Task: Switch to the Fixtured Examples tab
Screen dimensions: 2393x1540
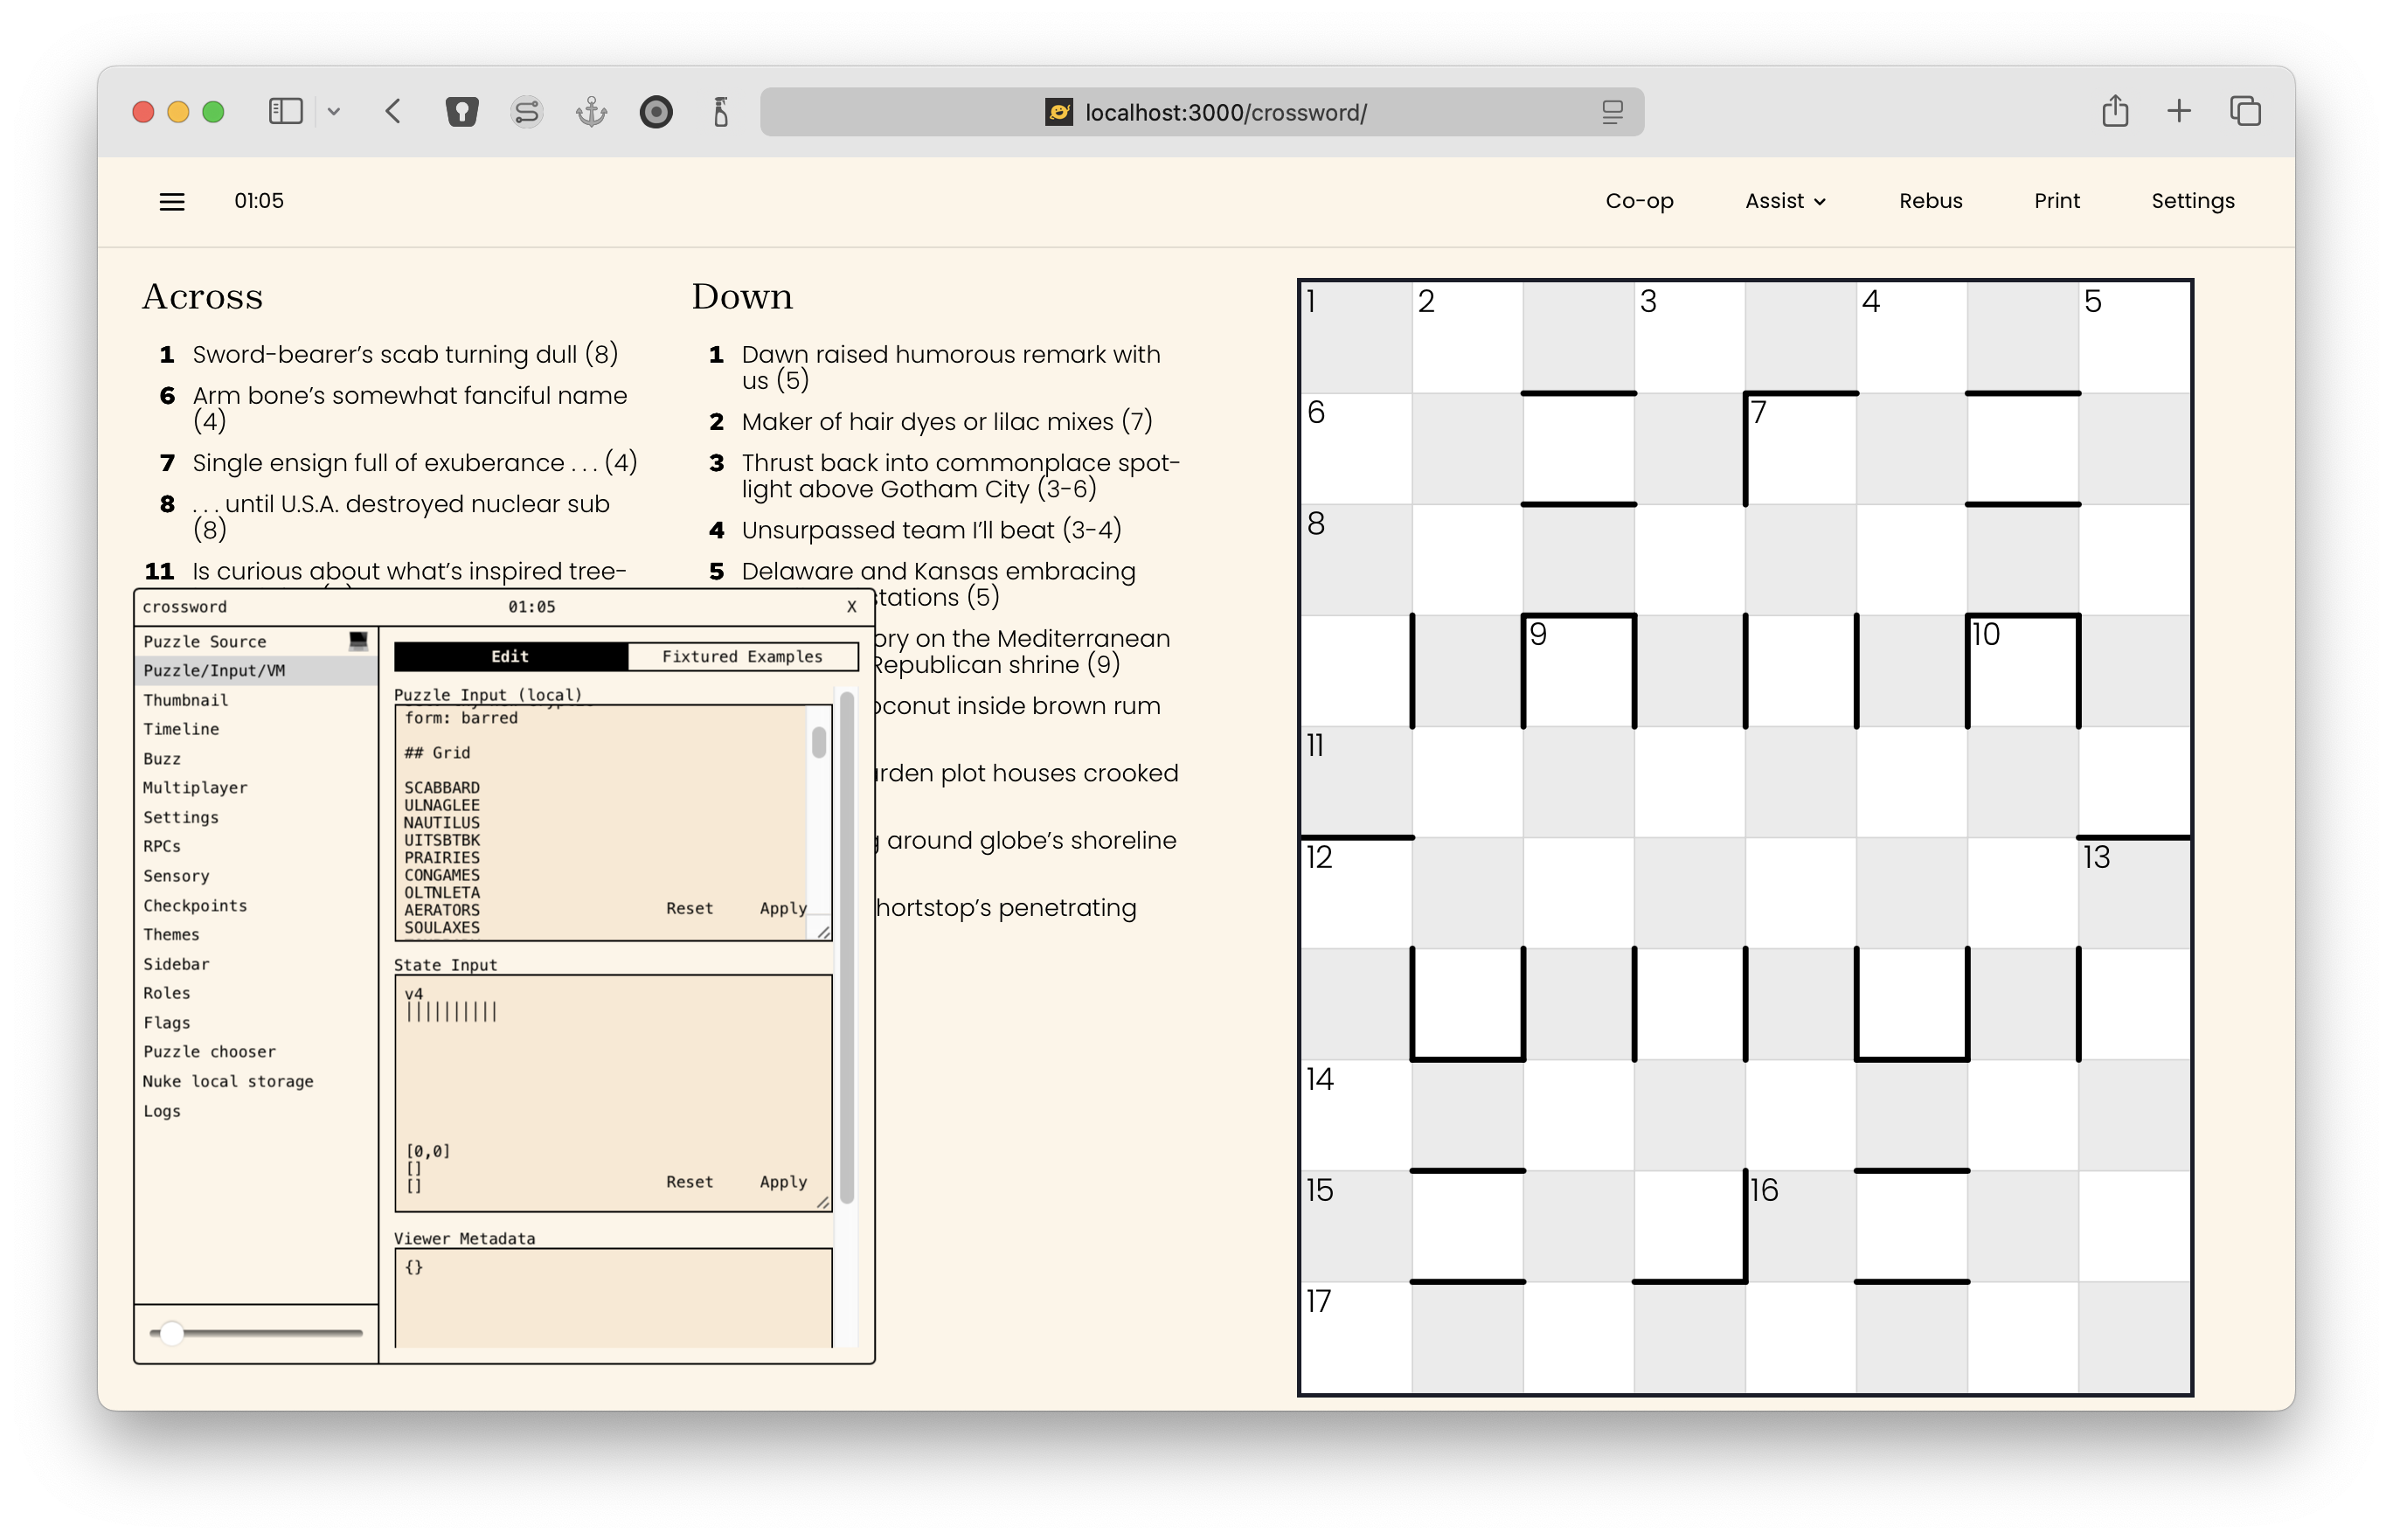Action: (742, 656)
